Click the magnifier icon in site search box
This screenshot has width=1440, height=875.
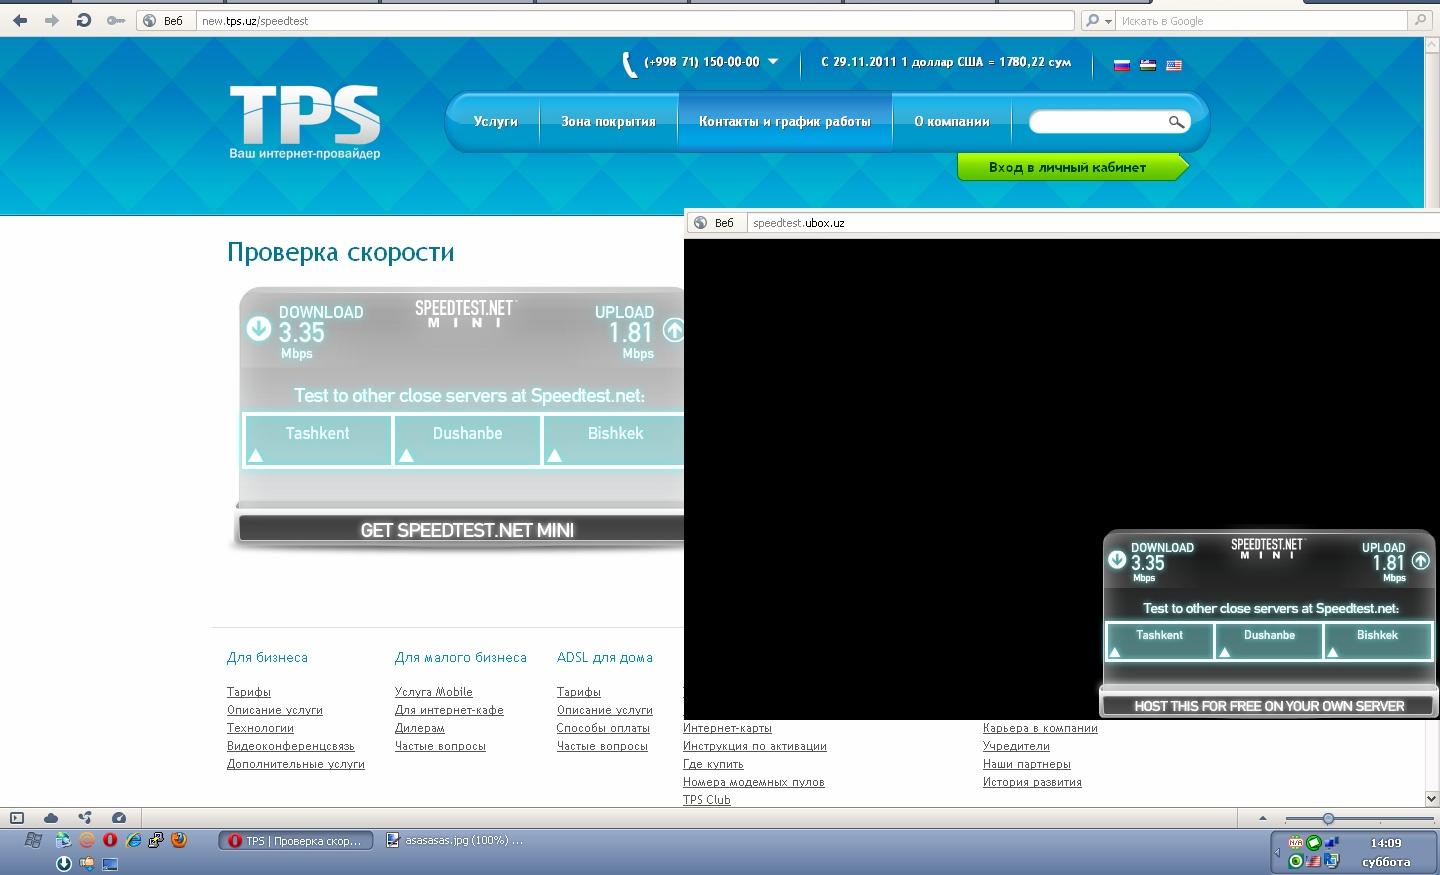pyautogui.click(x=1177, y=122)
